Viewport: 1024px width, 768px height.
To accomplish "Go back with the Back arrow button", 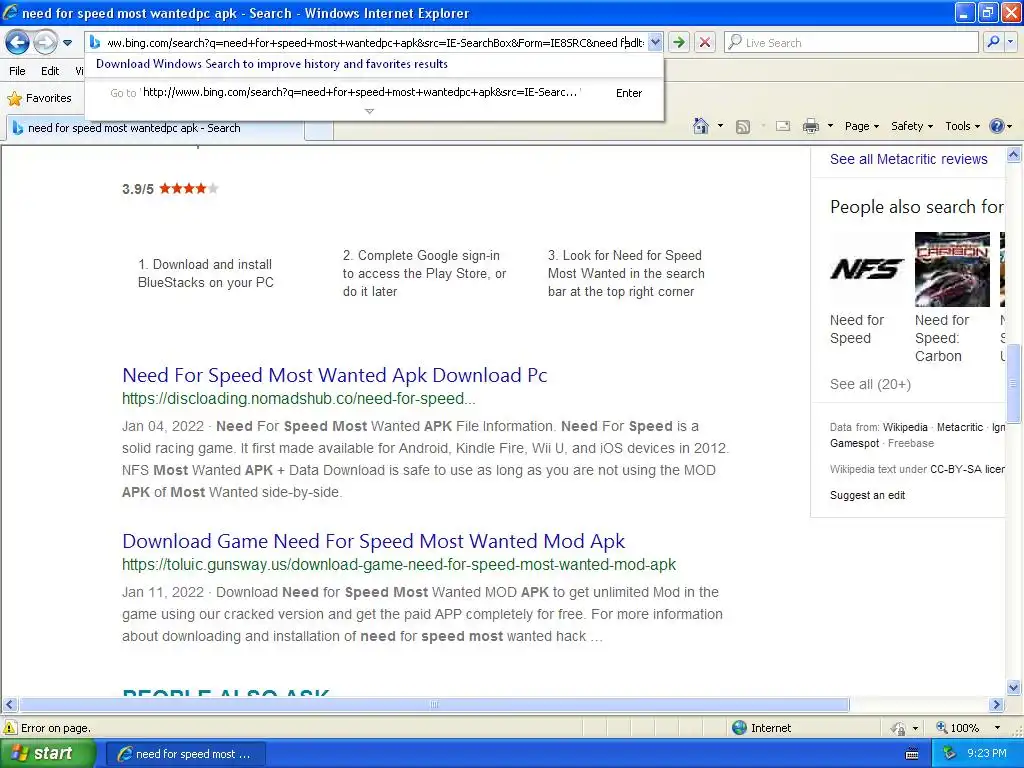I will point(18,43).
